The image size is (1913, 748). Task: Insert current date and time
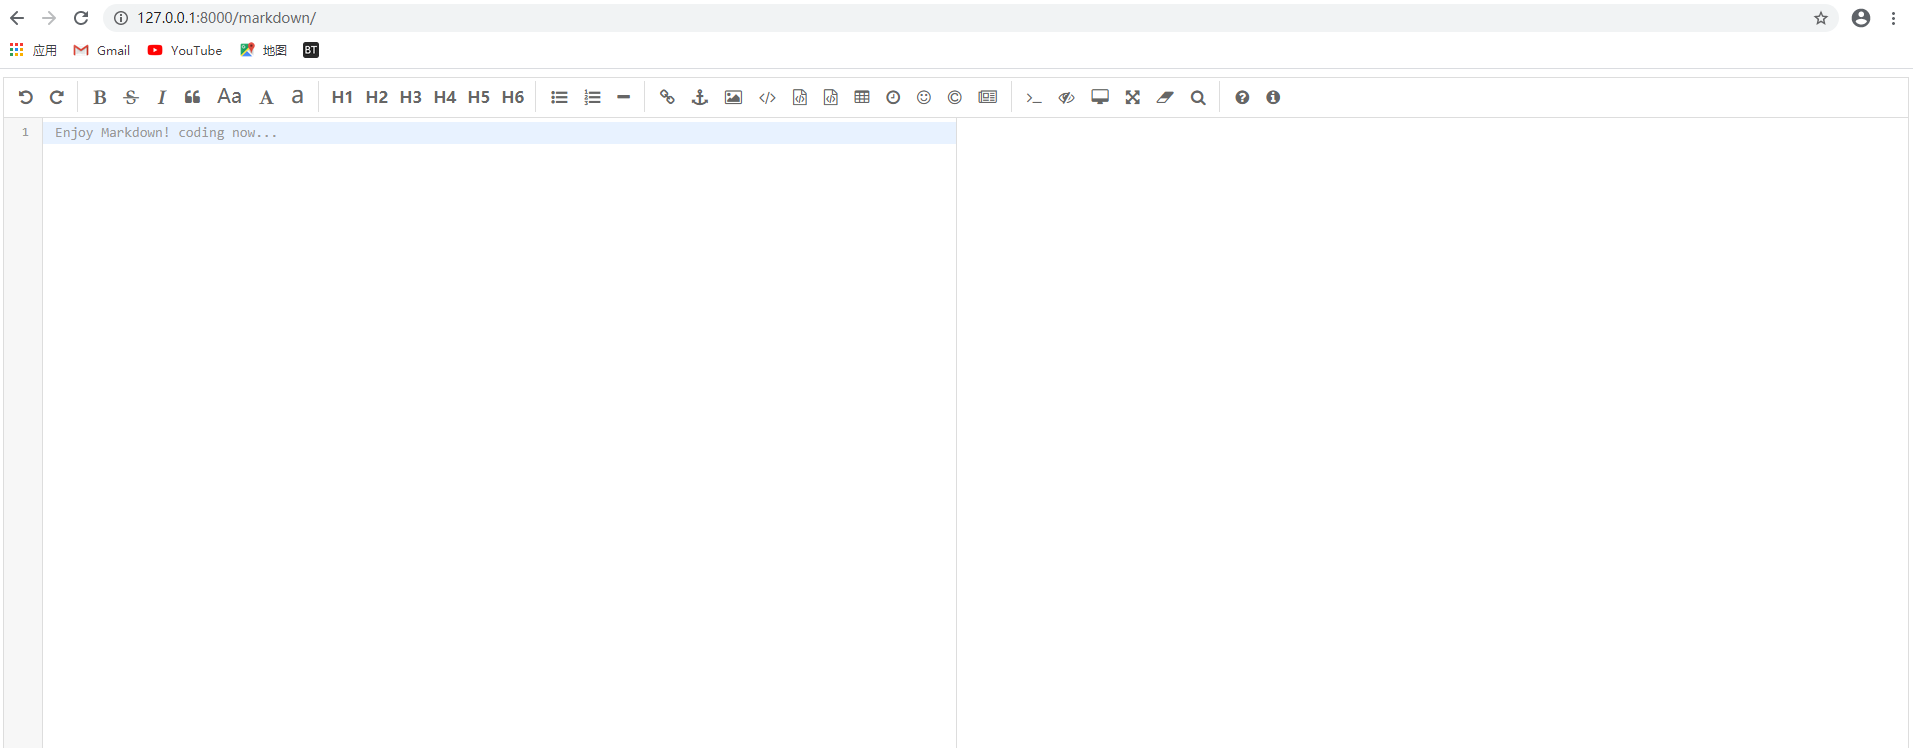893,97
